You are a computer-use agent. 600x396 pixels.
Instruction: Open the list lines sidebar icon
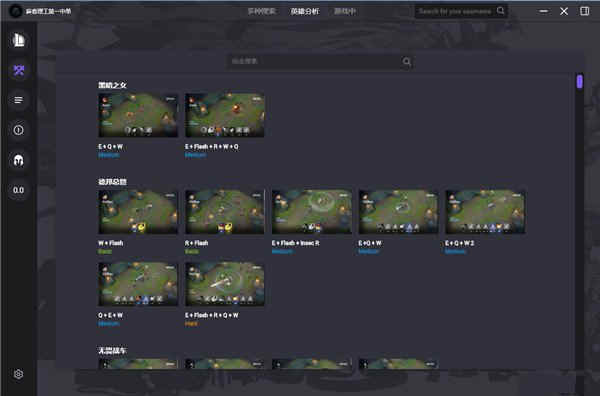click(x=18, y=100)
